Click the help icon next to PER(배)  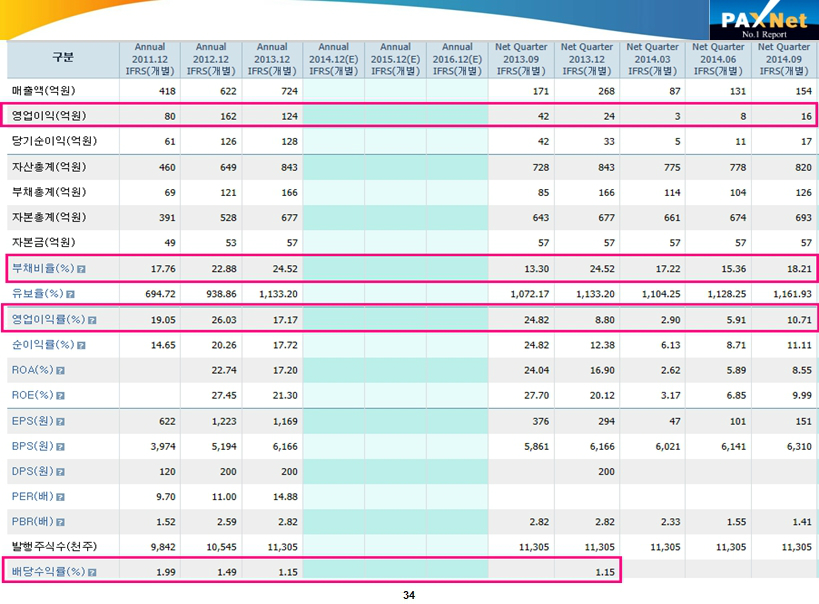tap(59, 497)
